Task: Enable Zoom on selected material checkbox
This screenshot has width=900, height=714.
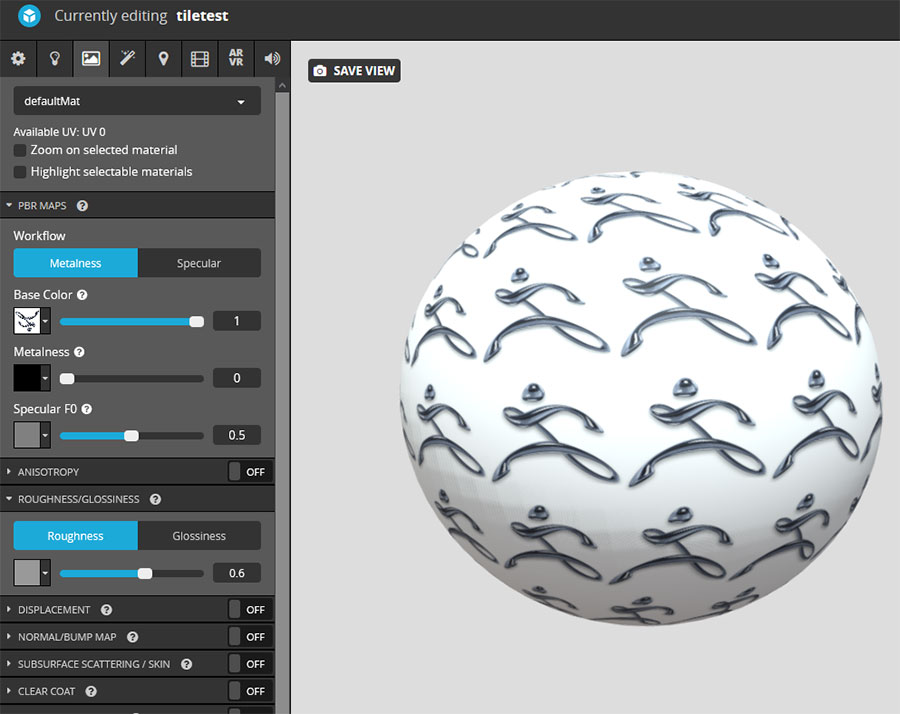Action: click(x=20, y=150)
